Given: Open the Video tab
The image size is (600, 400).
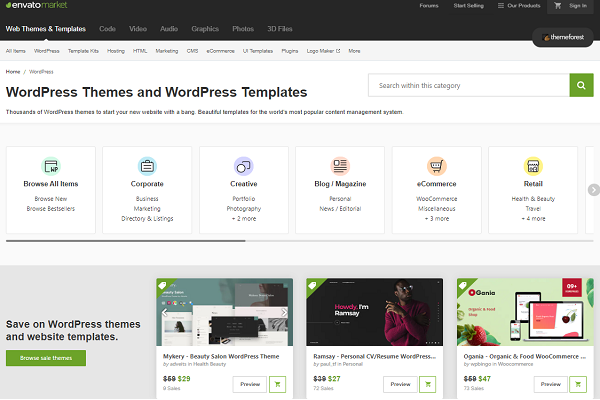Looking at the screenshot, I should pos(138,29).
